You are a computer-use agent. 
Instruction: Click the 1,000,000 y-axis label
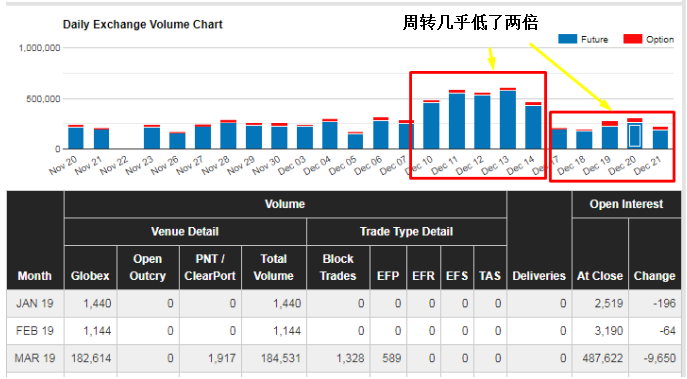click(39, 48)
